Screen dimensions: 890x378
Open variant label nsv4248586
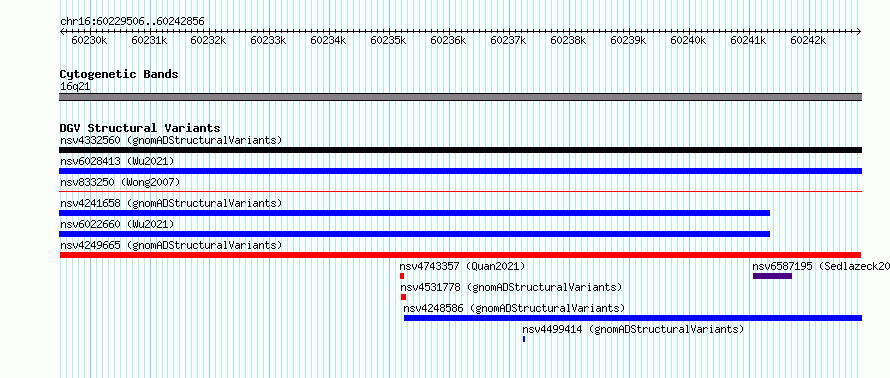pos(514,308)
